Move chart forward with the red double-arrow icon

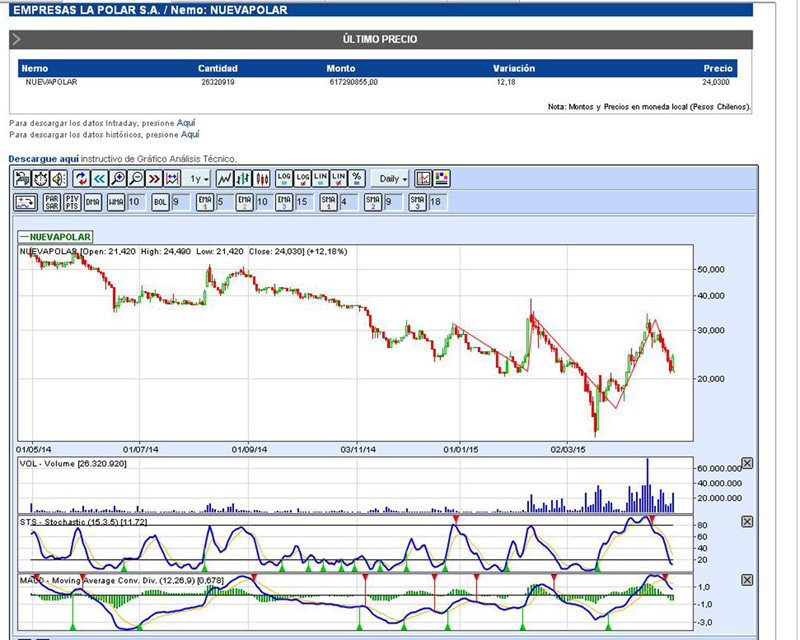pyautogui.click(x=154, y=179)
